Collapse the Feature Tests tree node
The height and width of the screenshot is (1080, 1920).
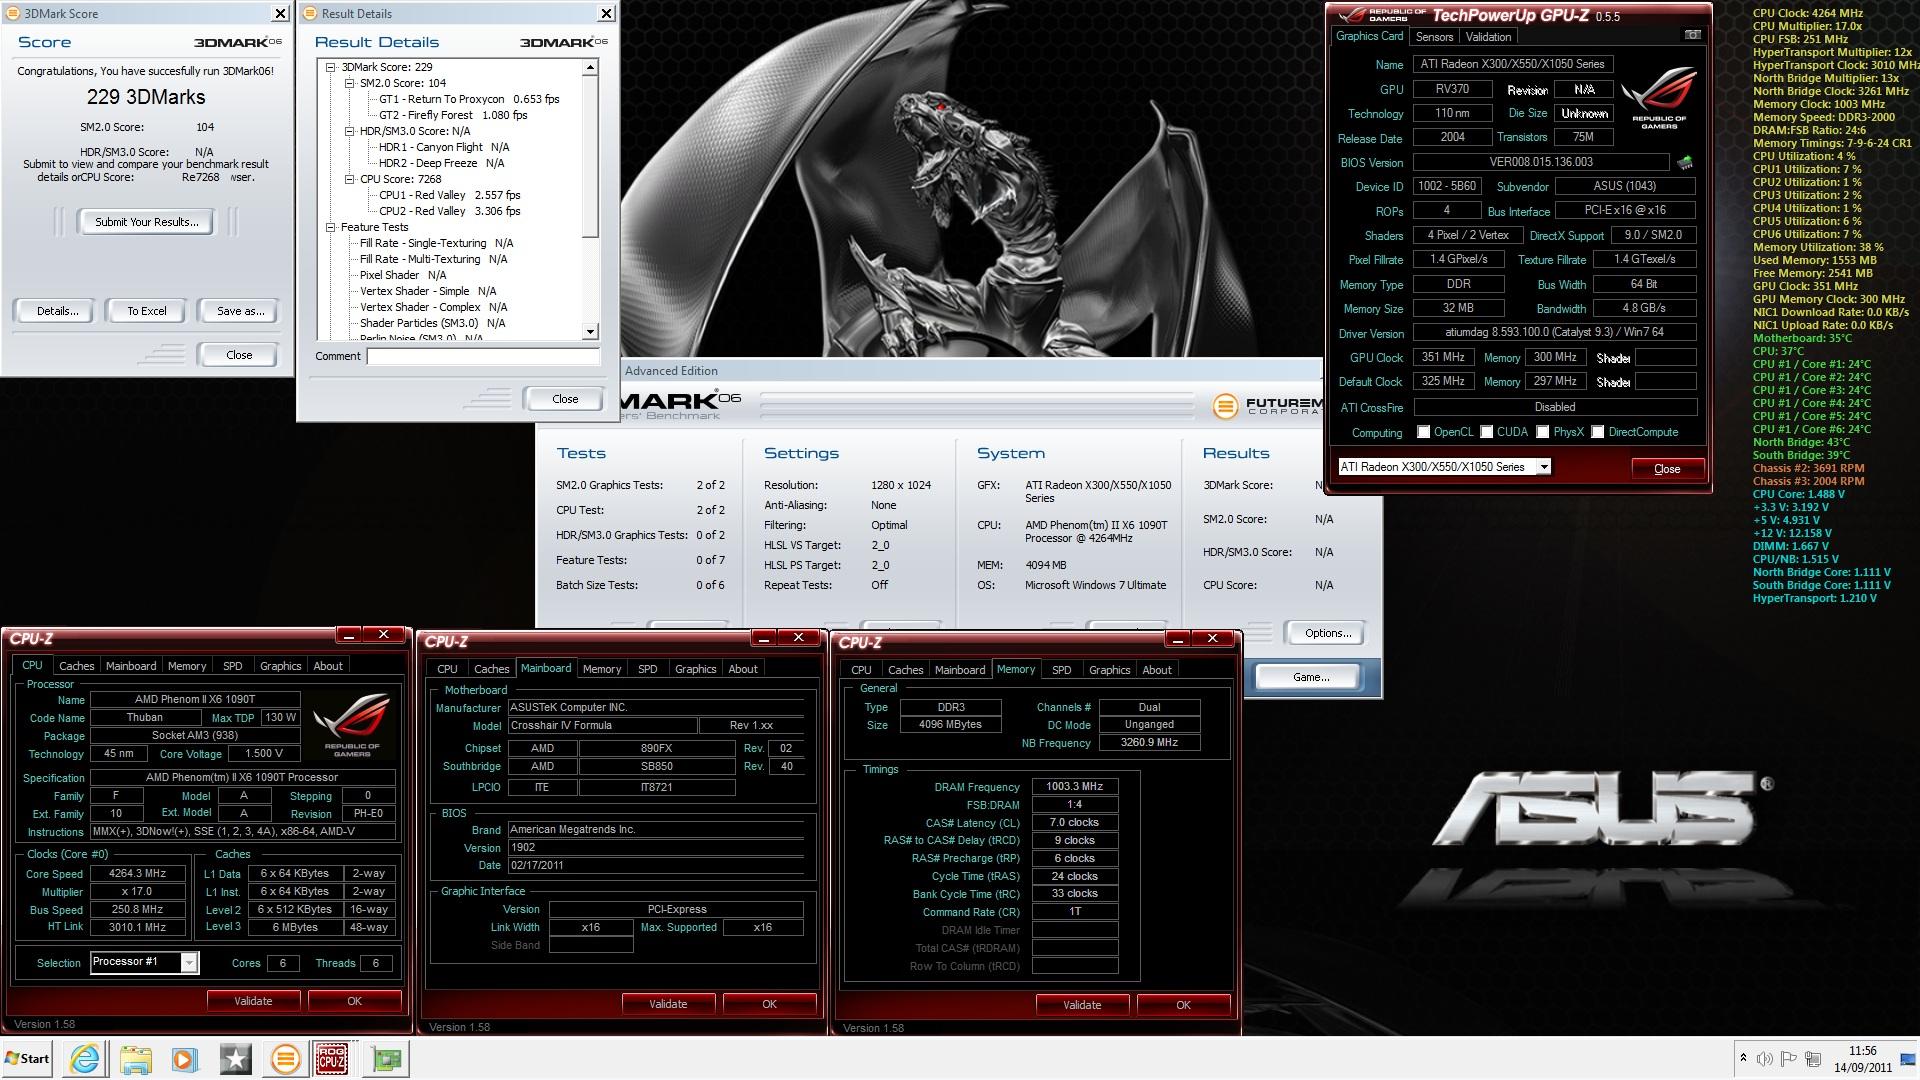(x=331, y=227)
